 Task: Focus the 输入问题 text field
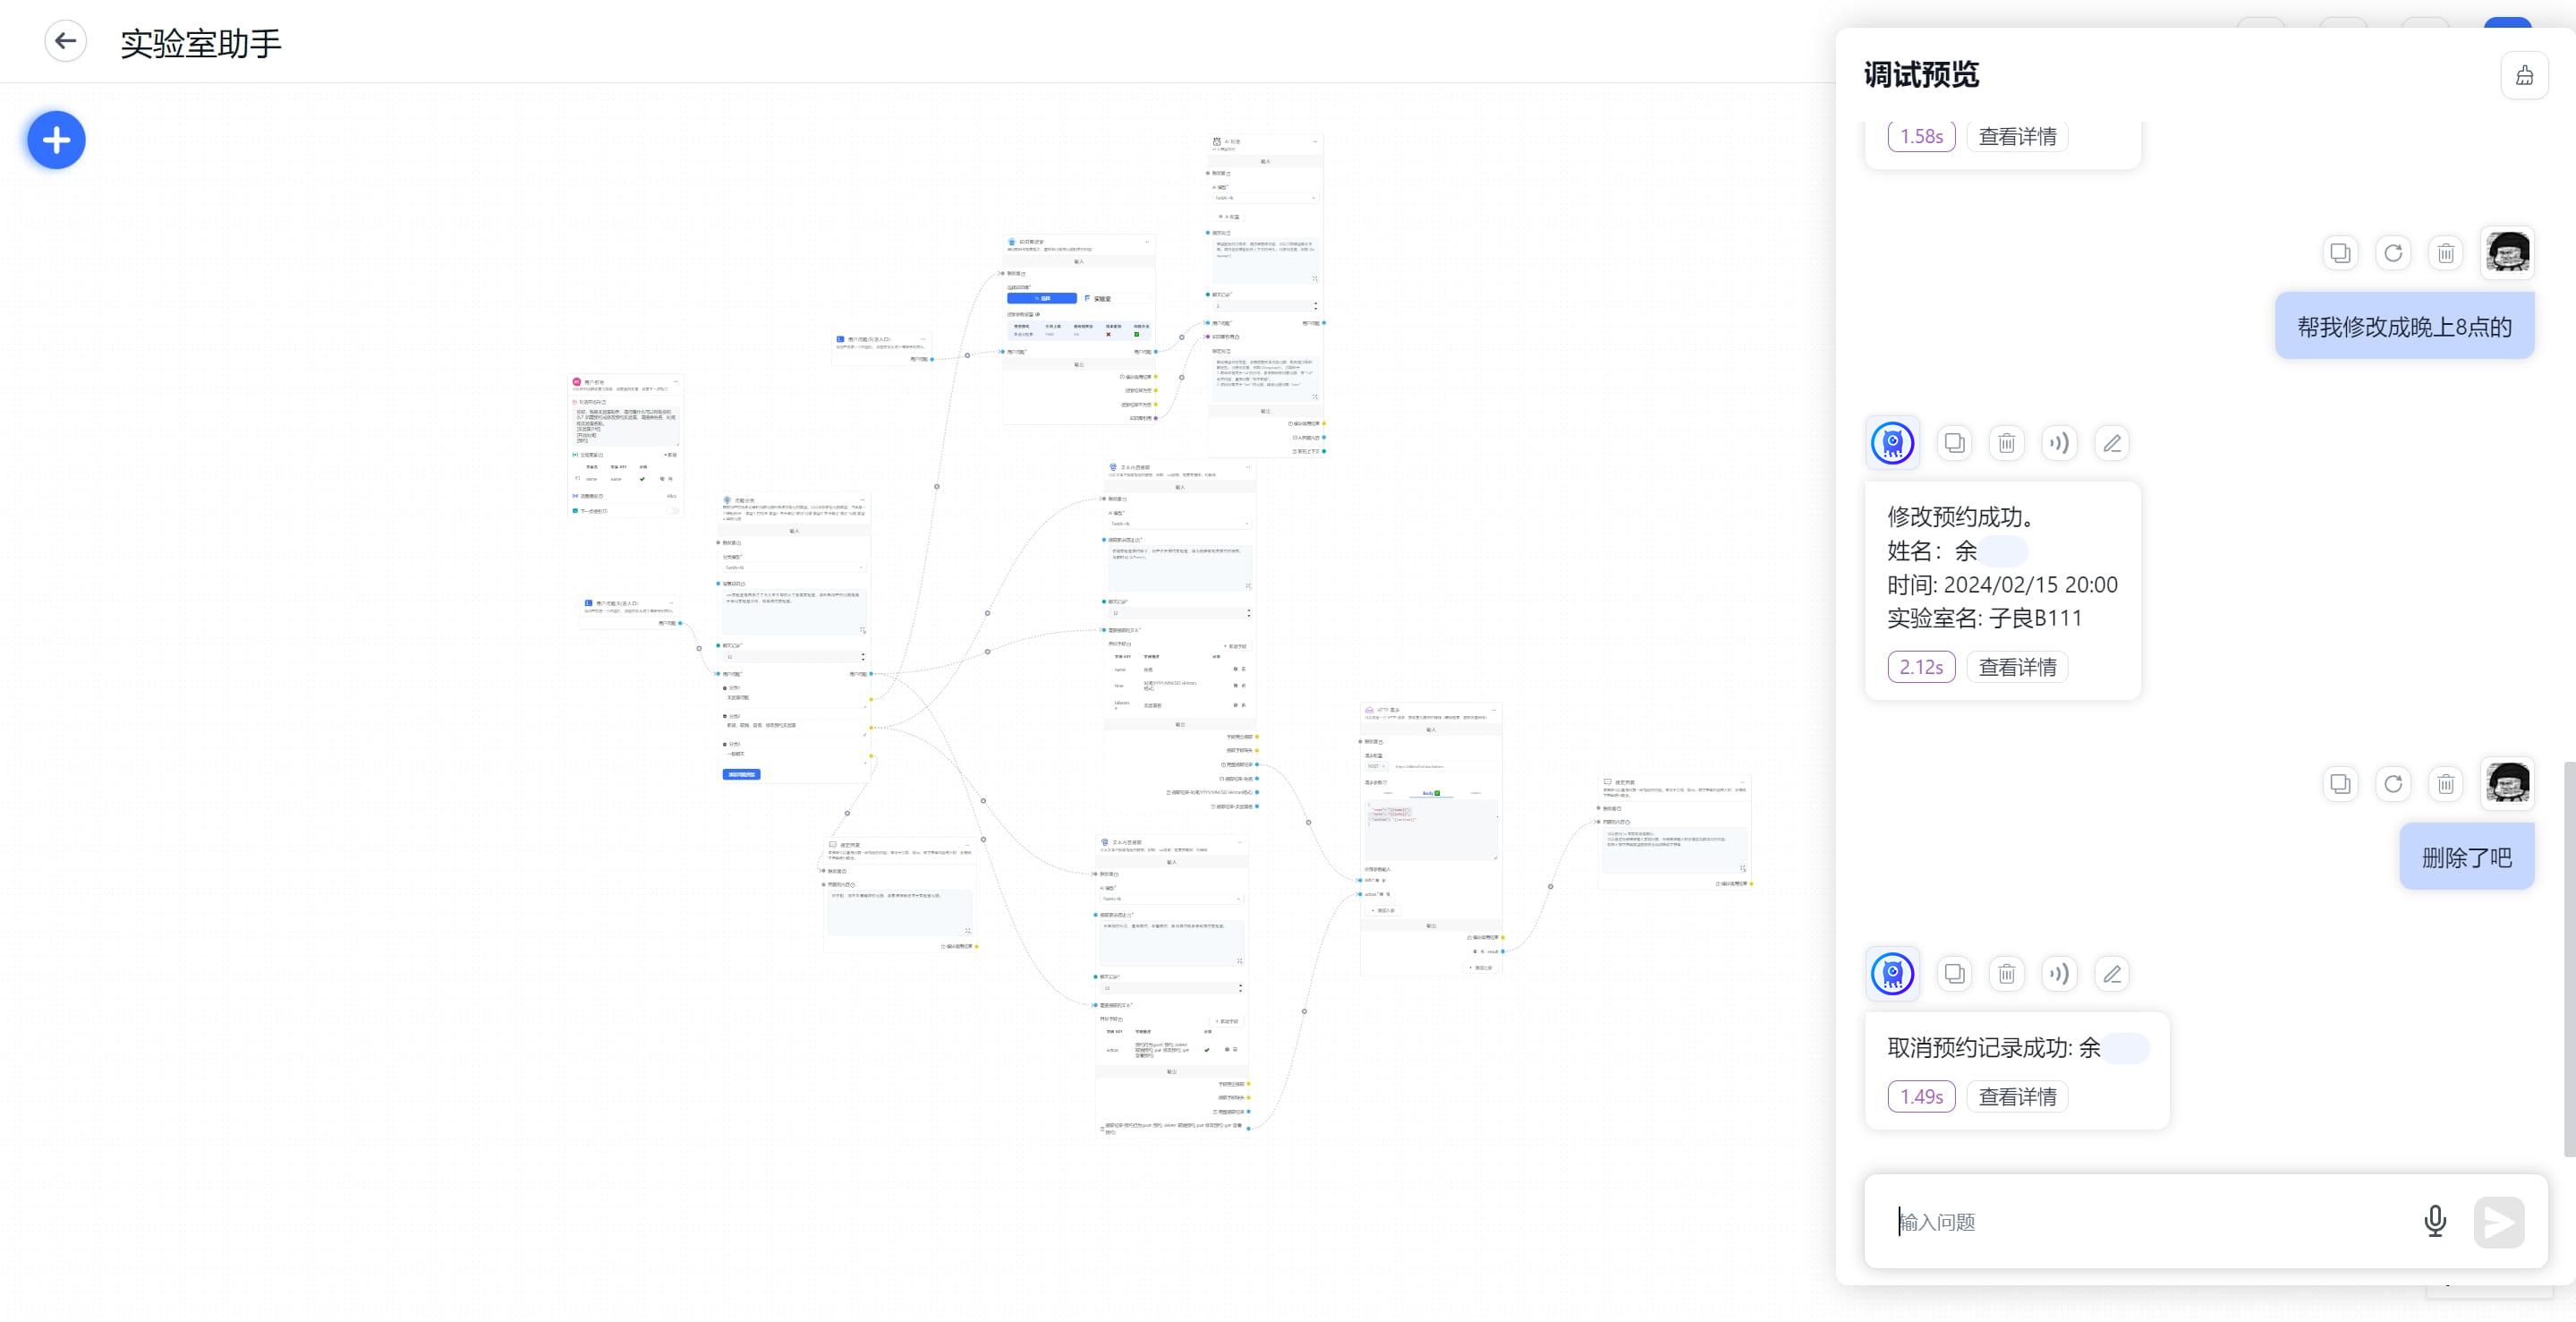point(2150,1222)
